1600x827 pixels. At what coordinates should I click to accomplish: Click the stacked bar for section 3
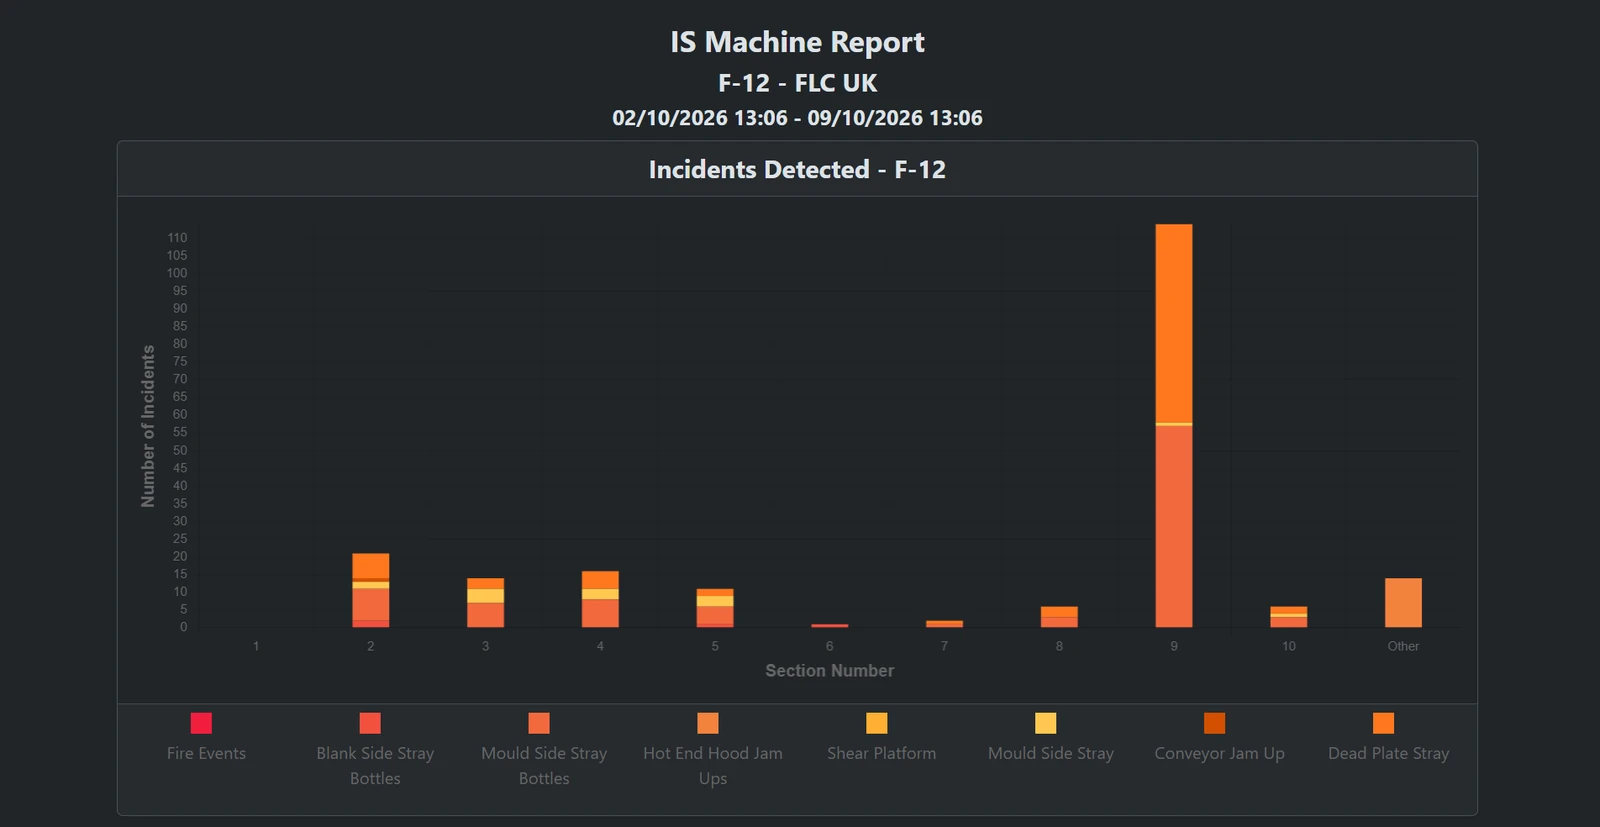tap(486, 603)
